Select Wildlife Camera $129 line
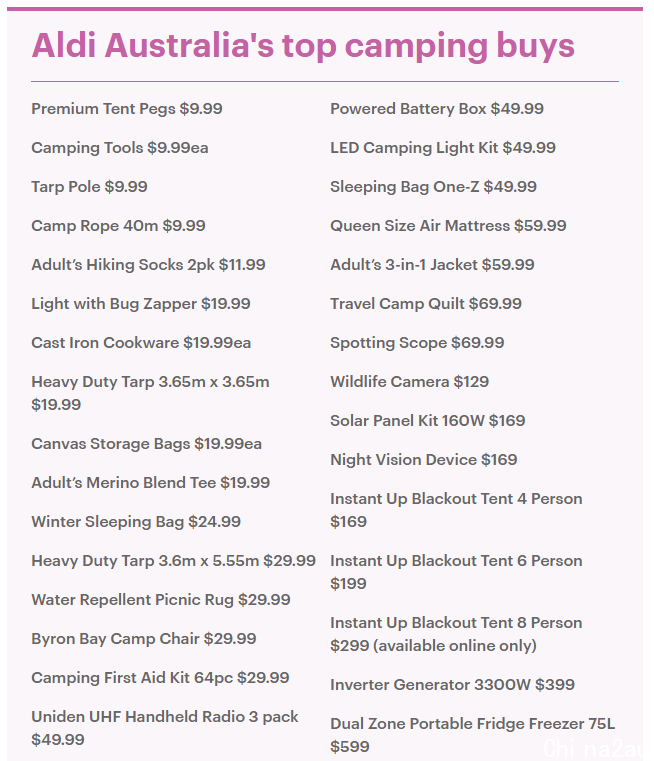 (409, 381)
